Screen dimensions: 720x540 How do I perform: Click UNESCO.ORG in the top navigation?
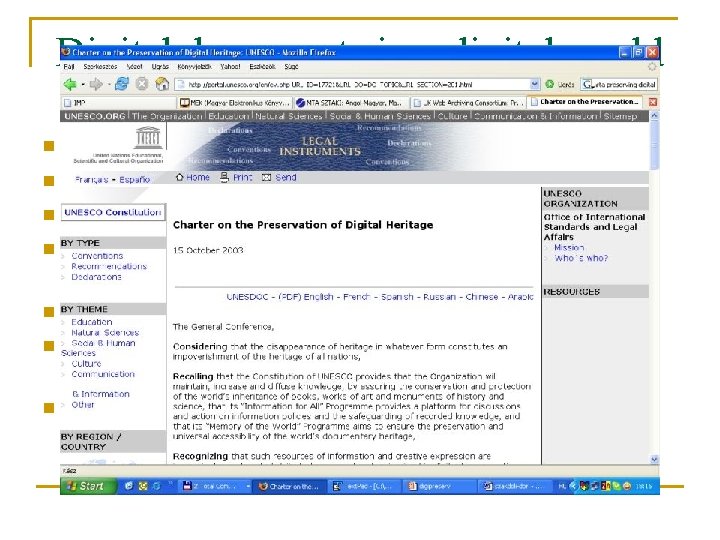click(95, 116)
